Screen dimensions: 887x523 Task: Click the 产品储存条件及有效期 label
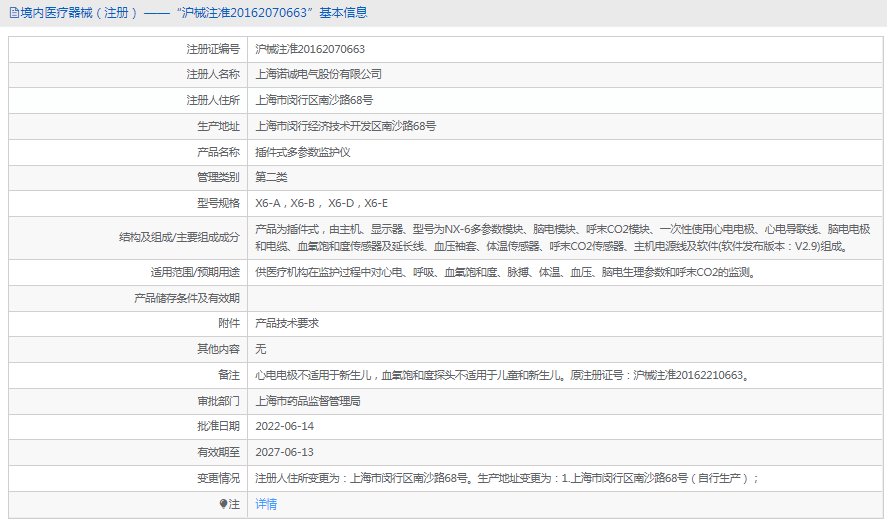187,298
